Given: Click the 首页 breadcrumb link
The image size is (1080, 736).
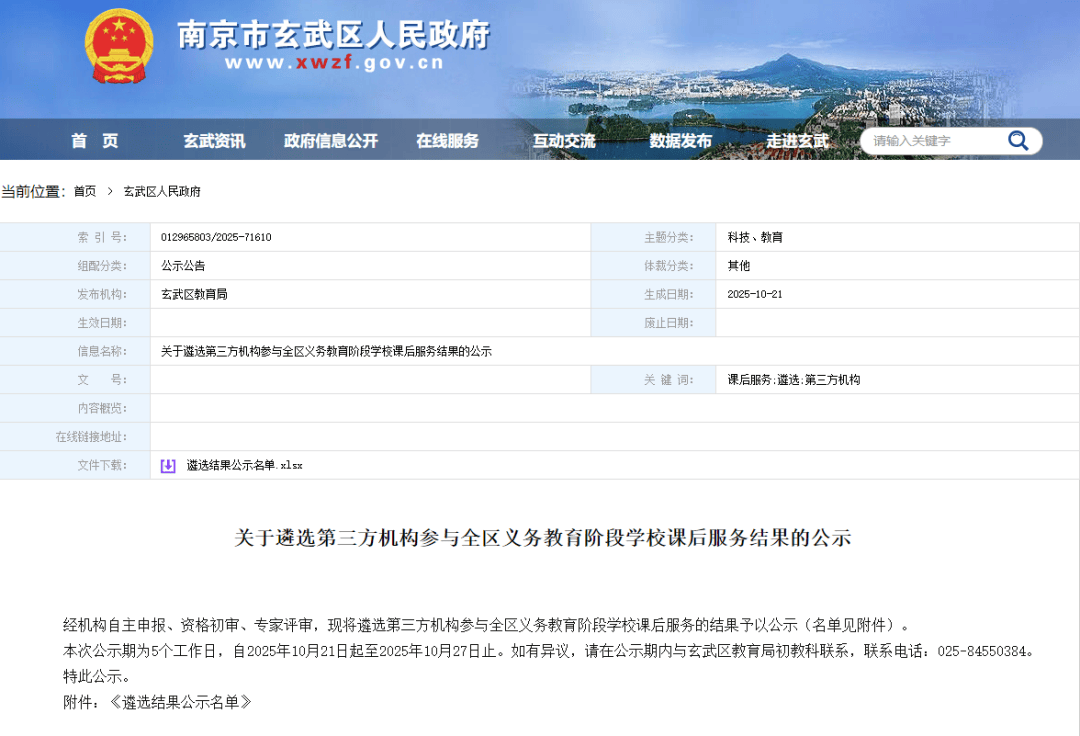Looking at the screenshot, I should pyautogui.click(x=85, y=192).
